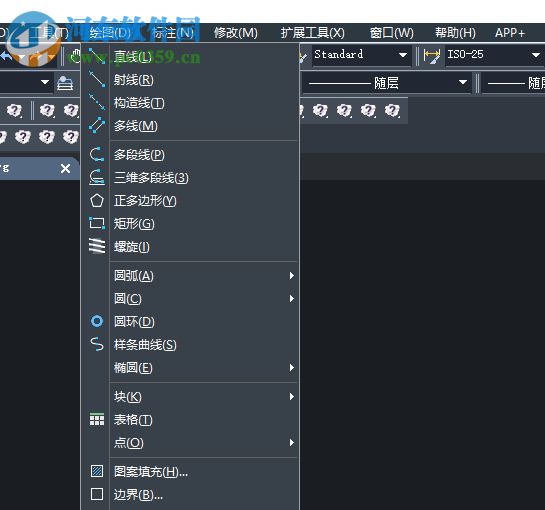Close the drawing tab with X
This screenshot has height=510, width=545.
coord(65,169)
